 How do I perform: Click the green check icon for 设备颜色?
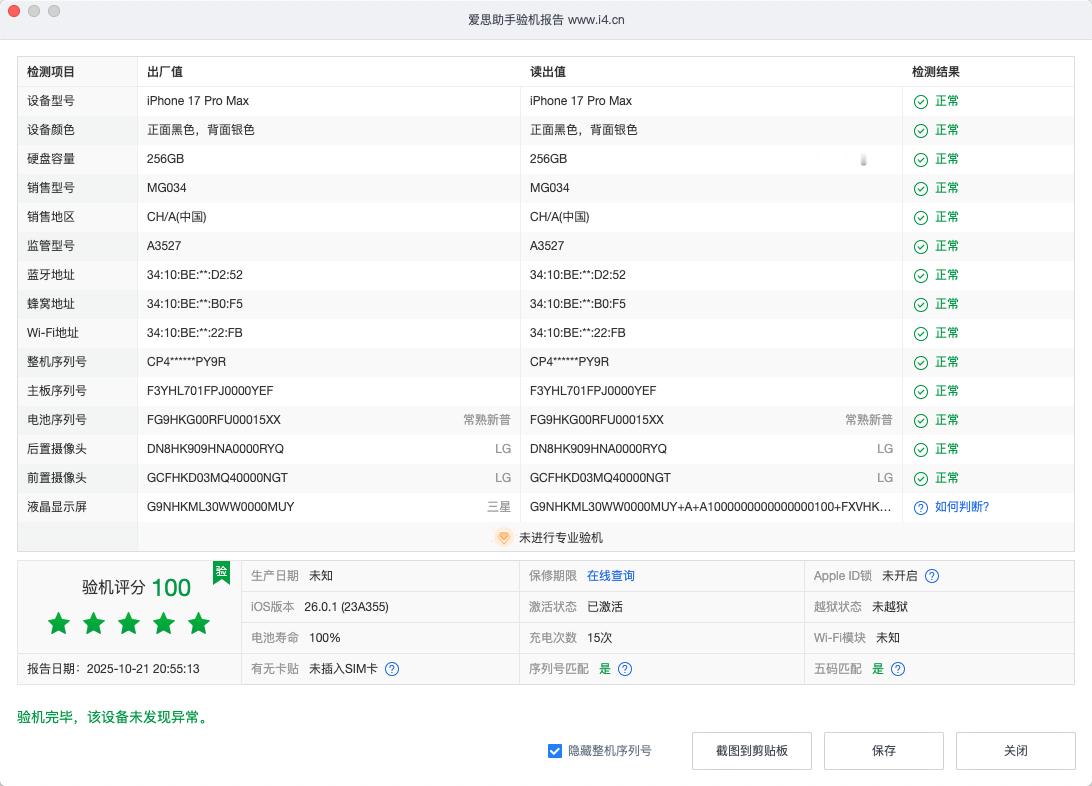click(x=921, y=131)
